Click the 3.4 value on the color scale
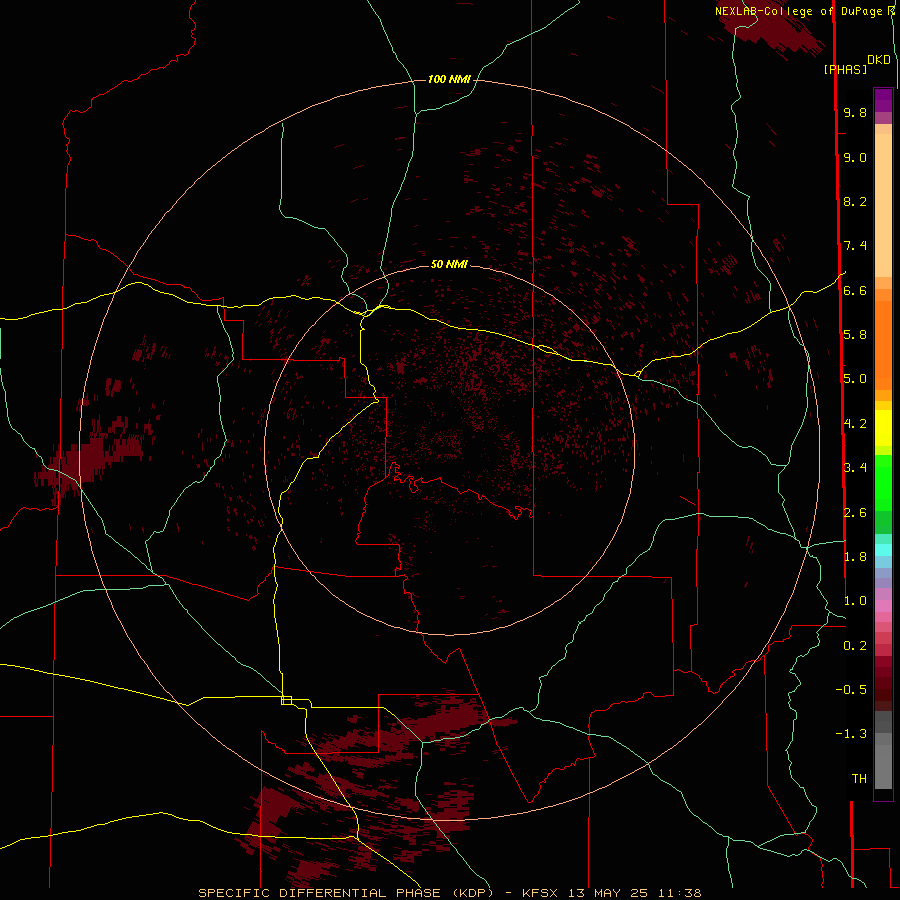Viewport: 900px width, 900px height. point(855,468)
